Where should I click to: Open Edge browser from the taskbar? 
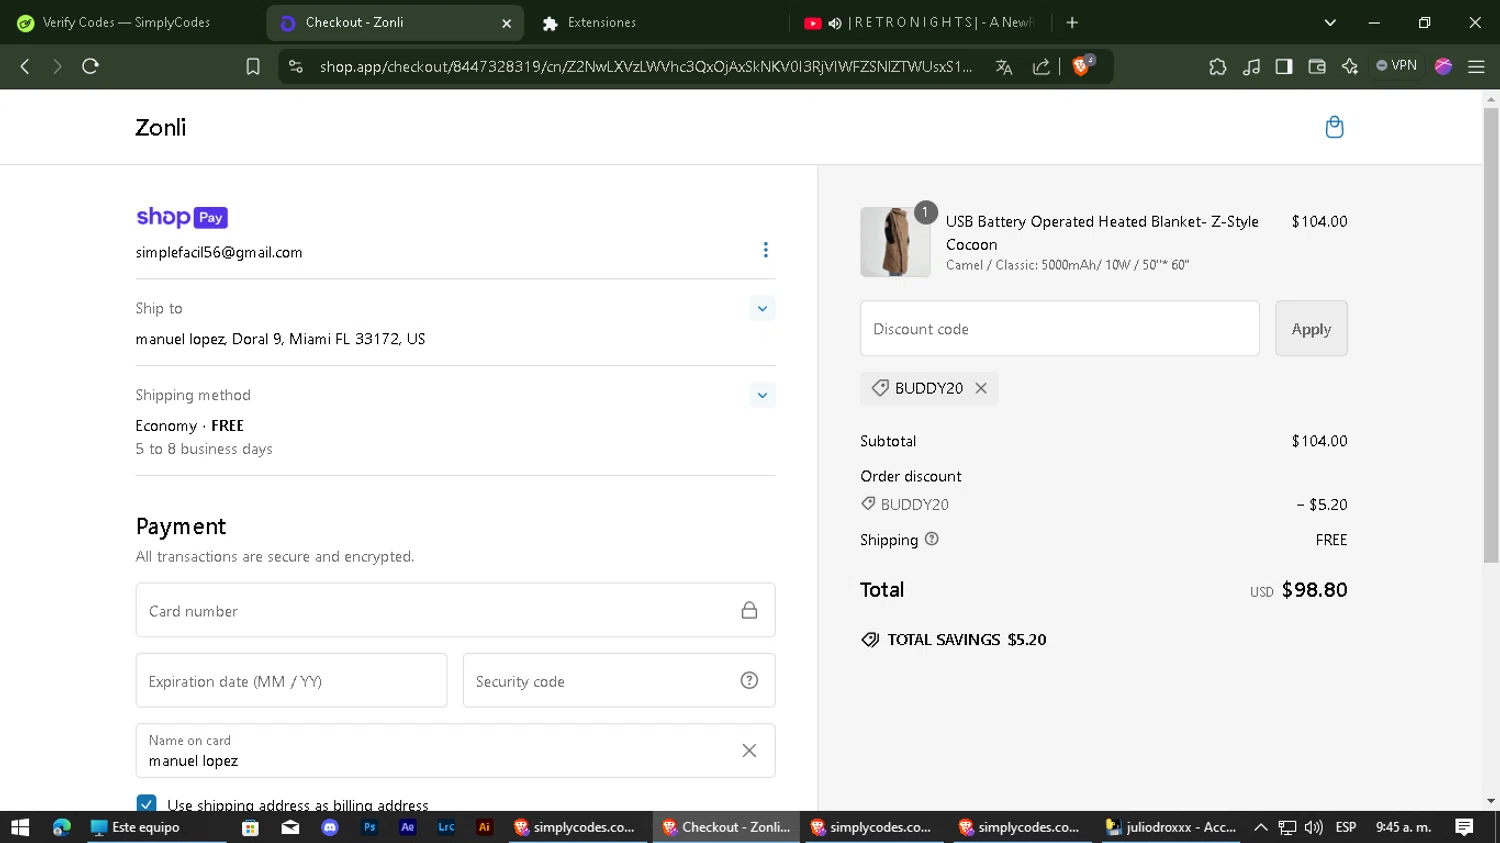(x=62, y=827)
